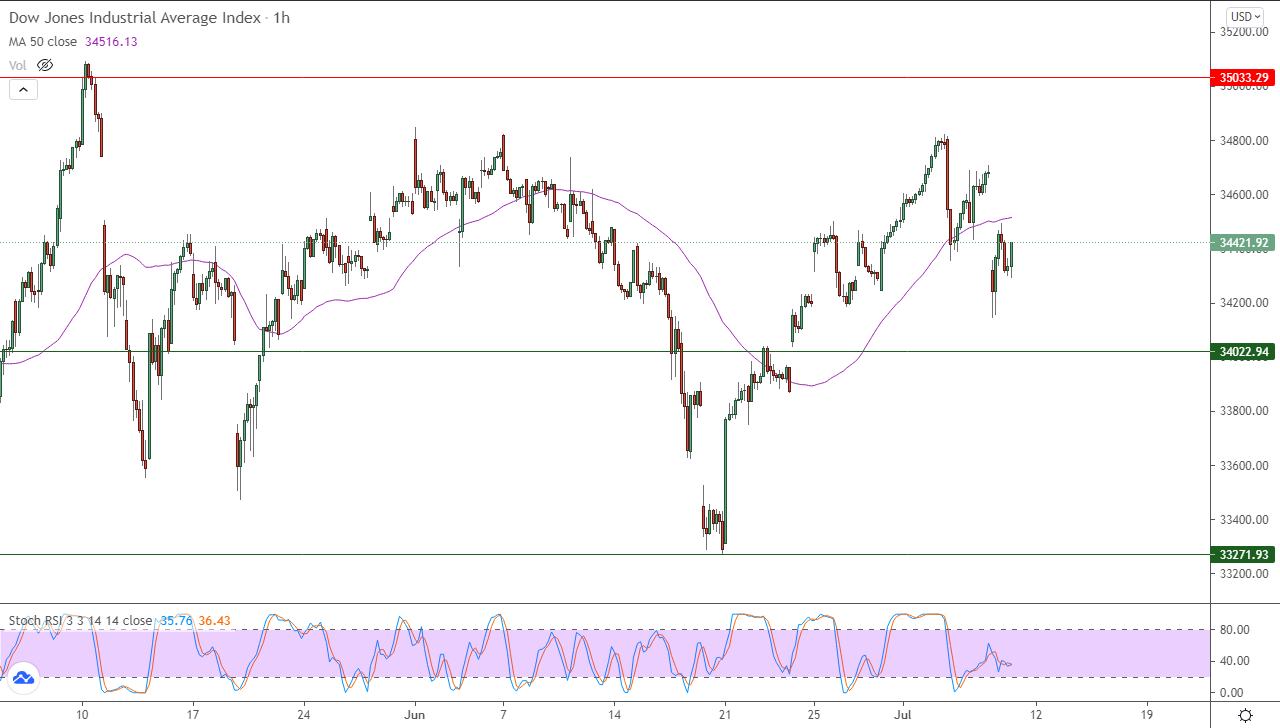Click the 33600.00 label on the price axis

pos(1244,465)
